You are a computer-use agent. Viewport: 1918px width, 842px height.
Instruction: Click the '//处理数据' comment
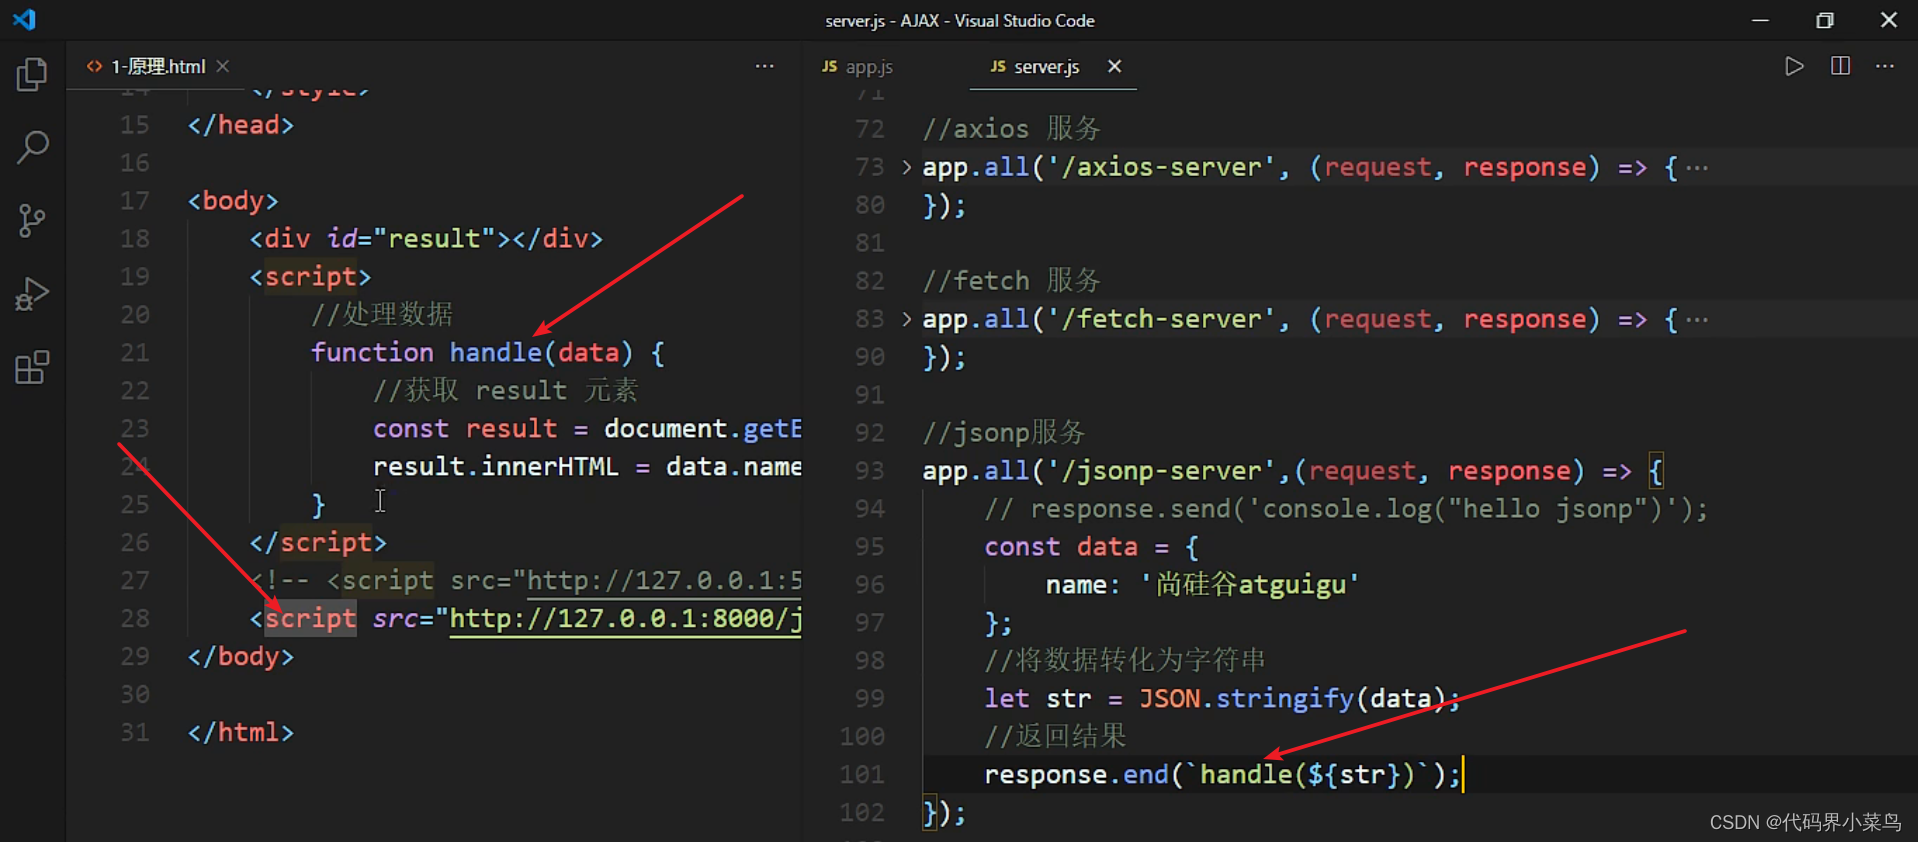click(x=381, y=315)
